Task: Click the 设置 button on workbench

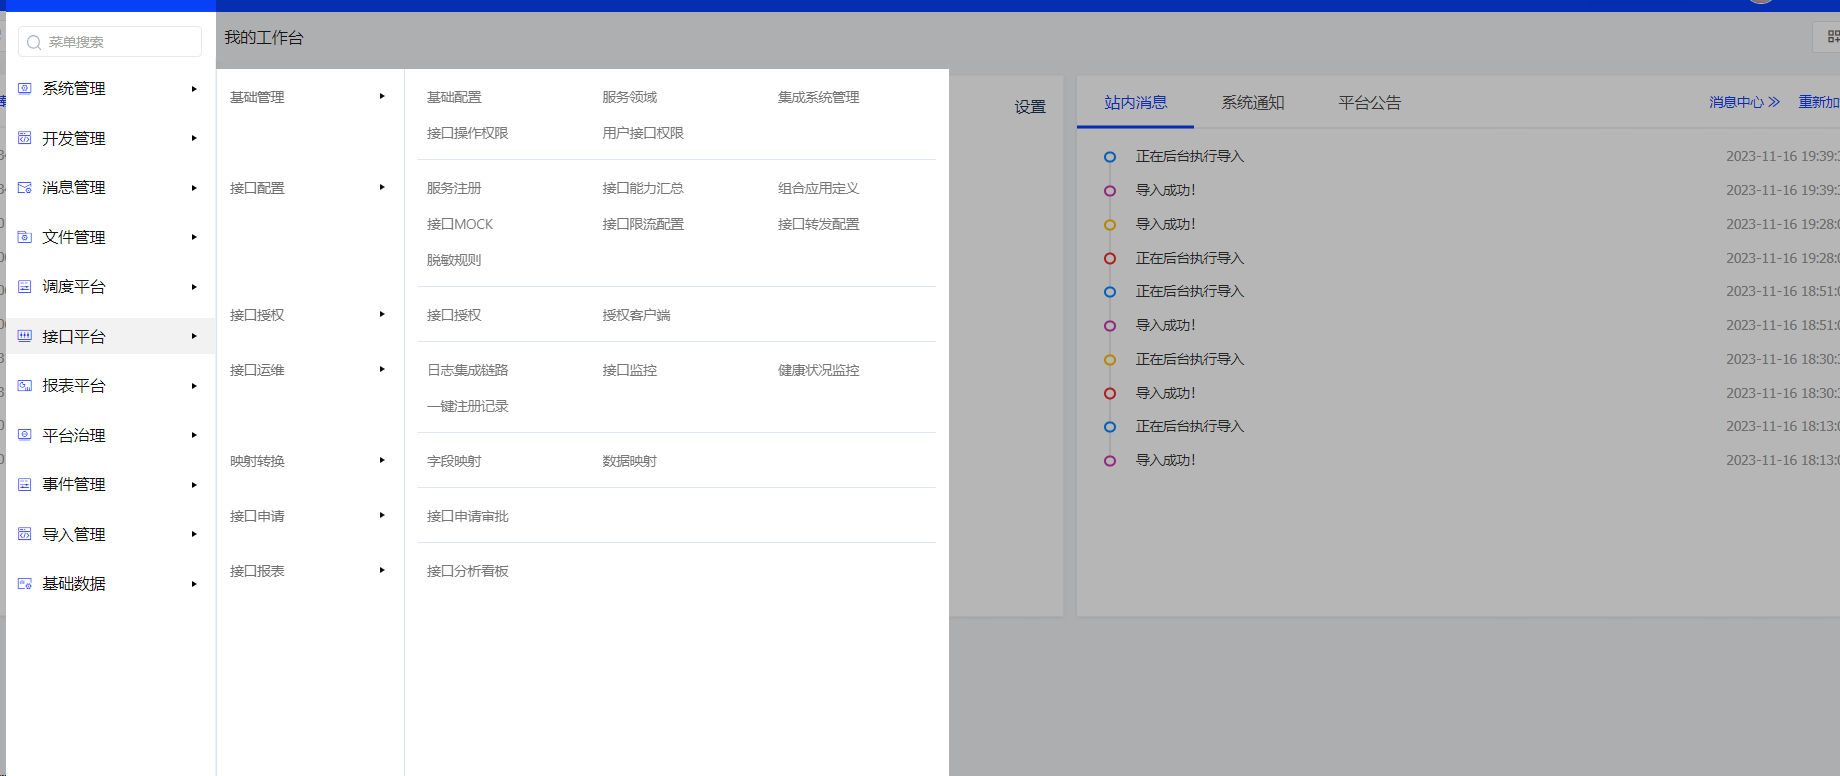Action: pos(1030,107)
